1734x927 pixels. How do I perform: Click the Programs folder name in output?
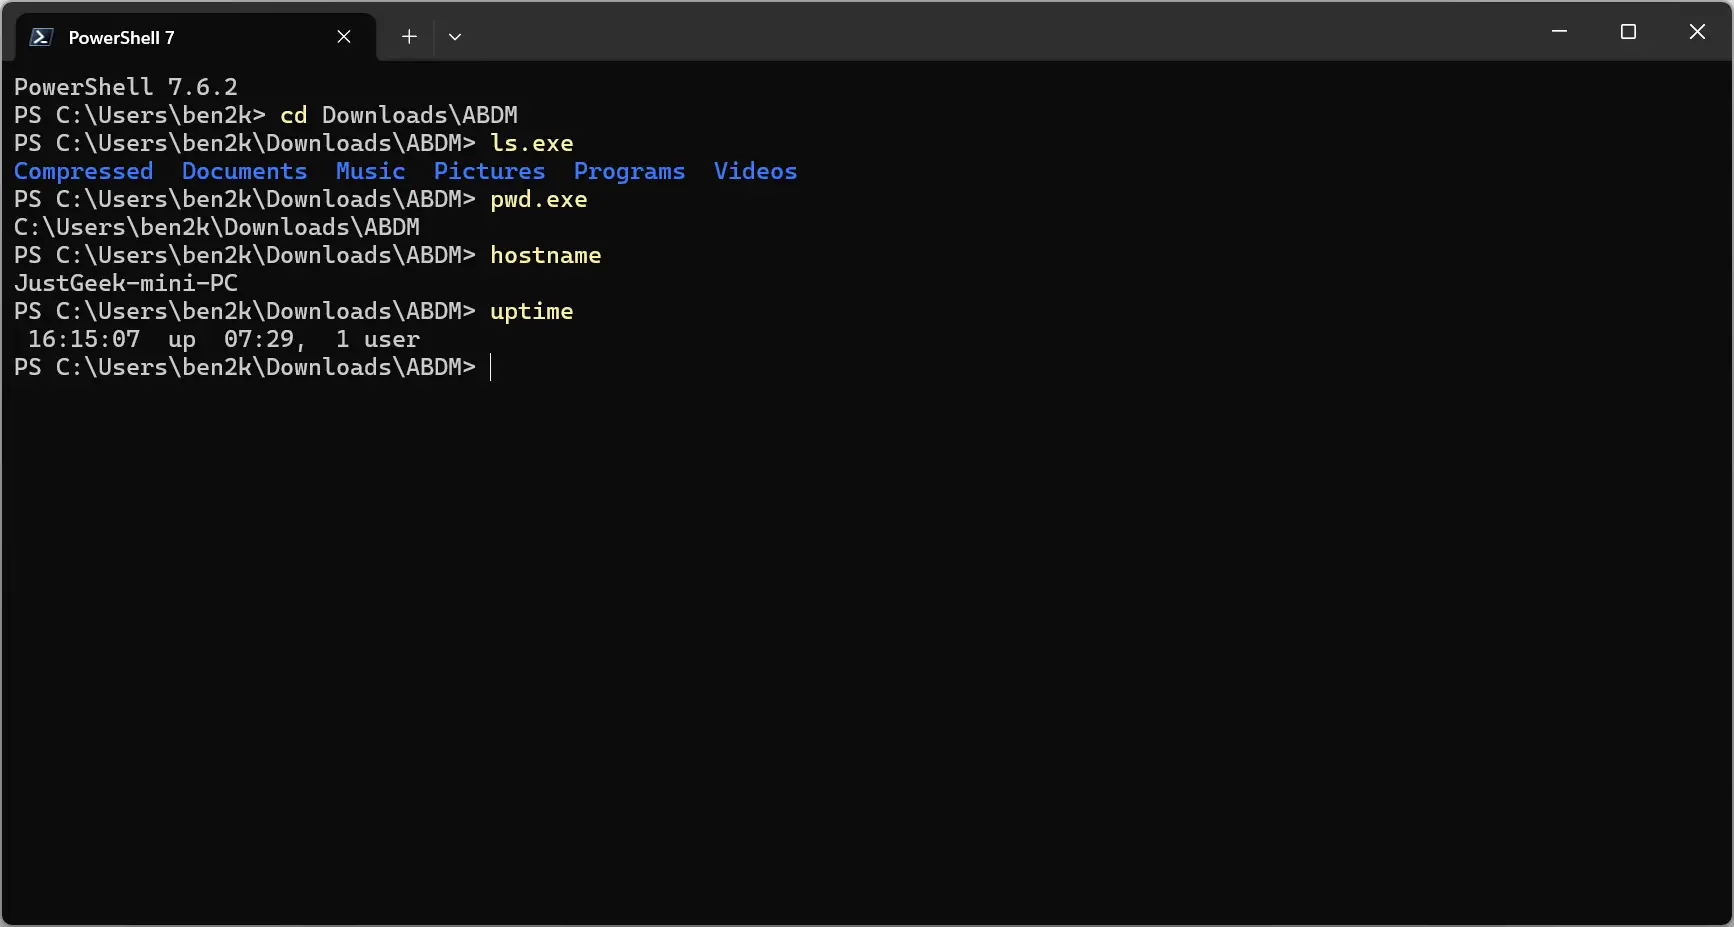tap(630, 172)
